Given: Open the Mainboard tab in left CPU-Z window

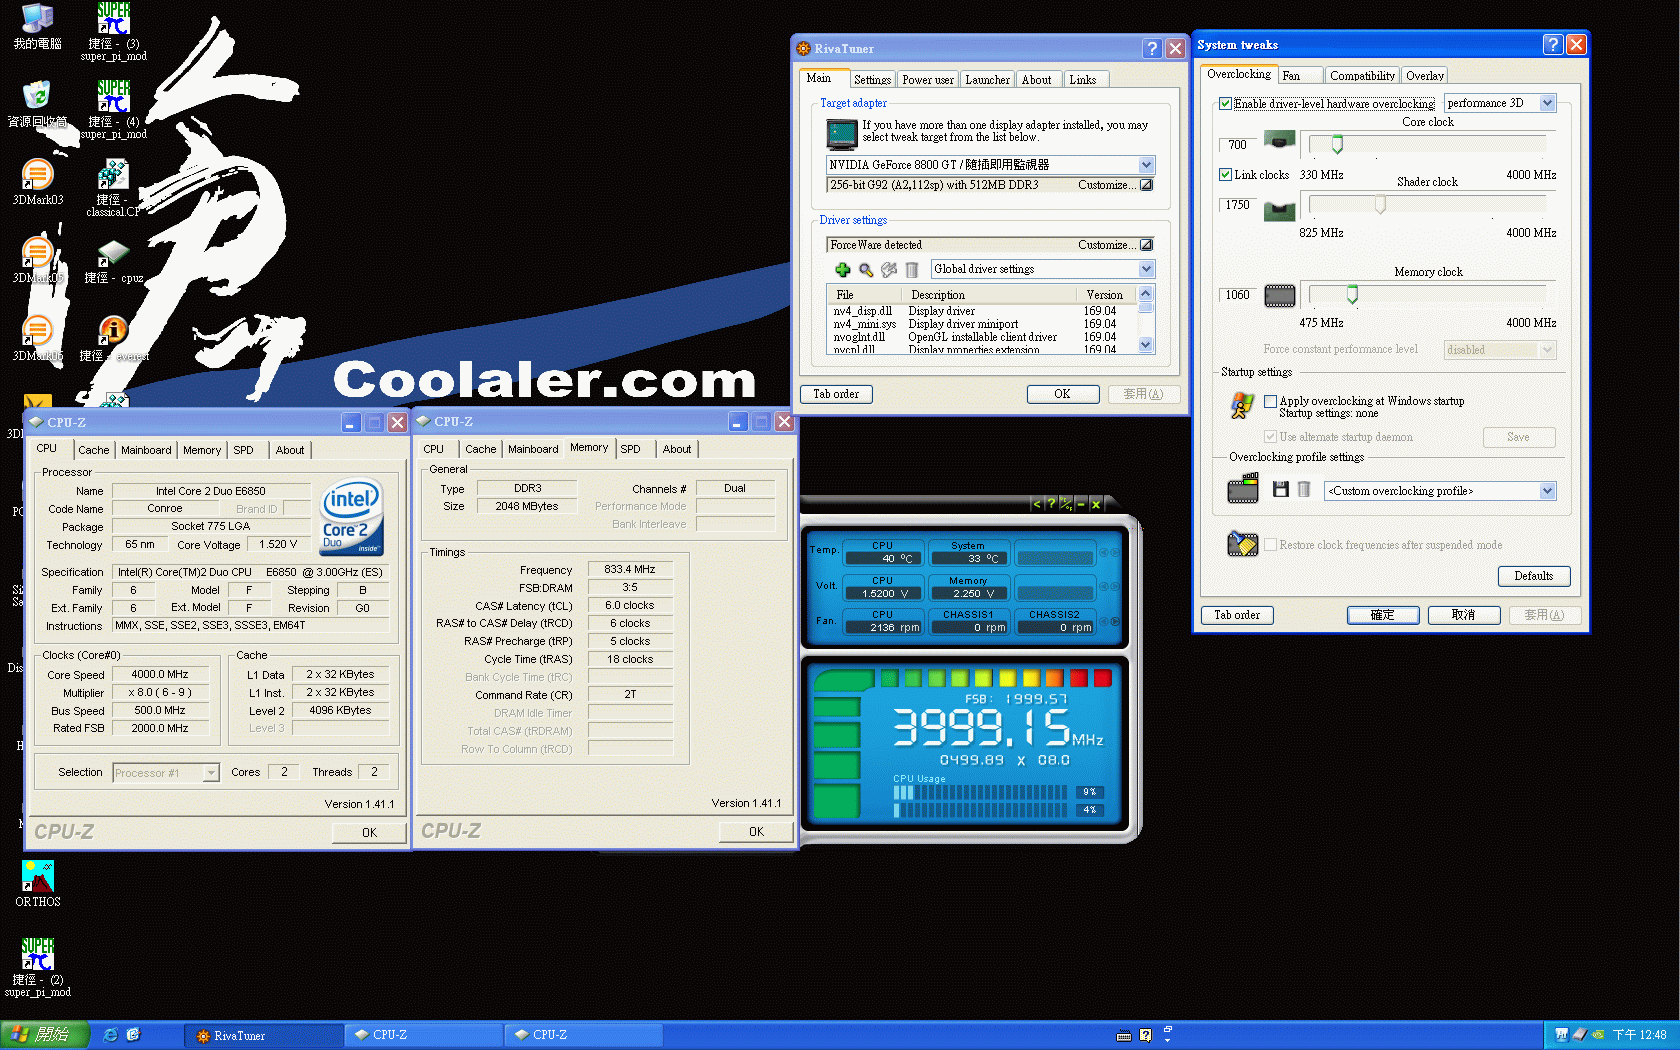Looking at the screenshot, I should 146,450.
